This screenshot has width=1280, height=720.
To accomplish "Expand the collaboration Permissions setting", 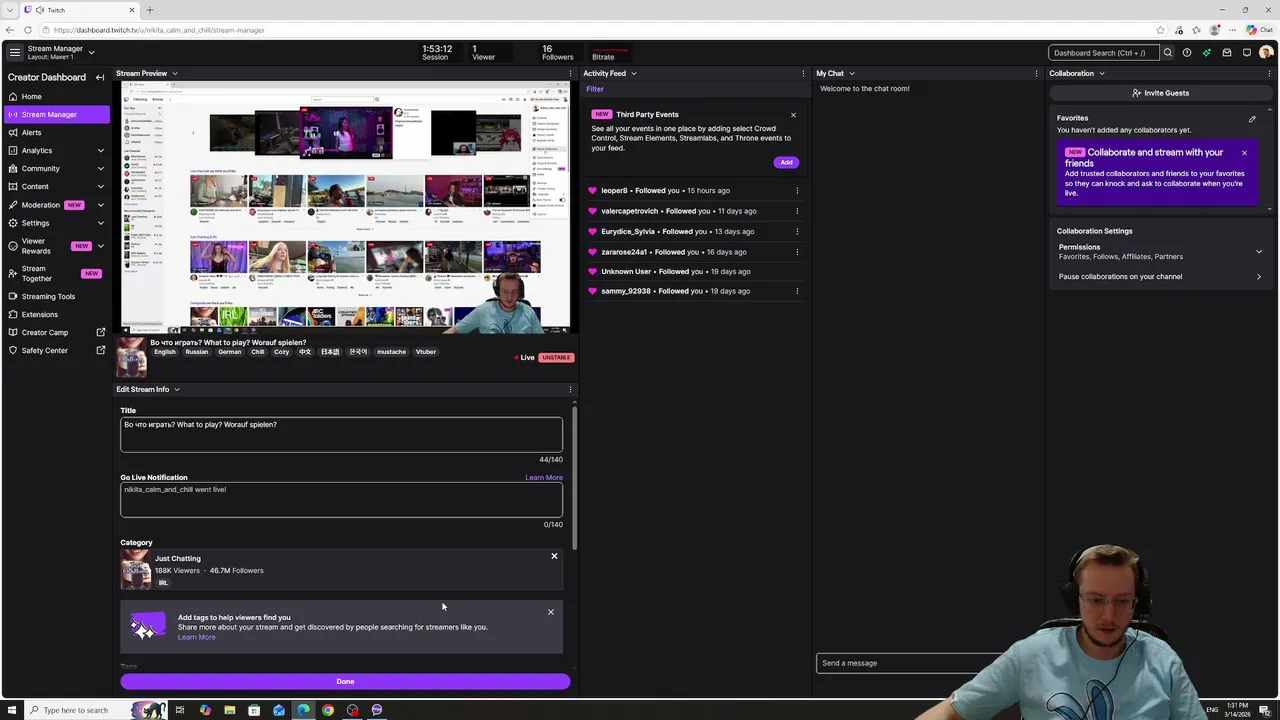I will click(x=1160, y=251).
